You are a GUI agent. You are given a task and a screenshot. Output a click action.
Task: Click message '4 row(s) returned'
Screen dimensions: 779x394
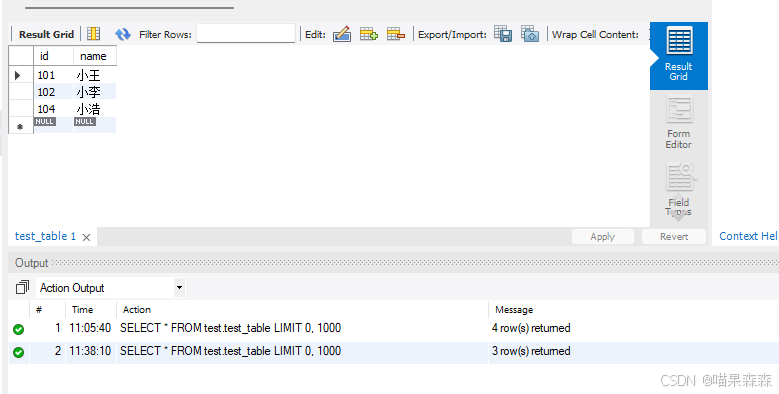click(531, 328)
